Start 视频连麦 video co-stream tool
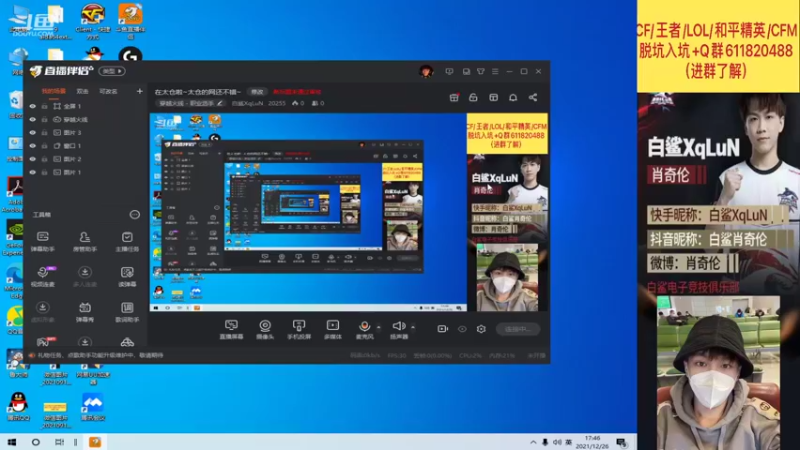This screenshot has width=800, height=450. coord(43,276)
